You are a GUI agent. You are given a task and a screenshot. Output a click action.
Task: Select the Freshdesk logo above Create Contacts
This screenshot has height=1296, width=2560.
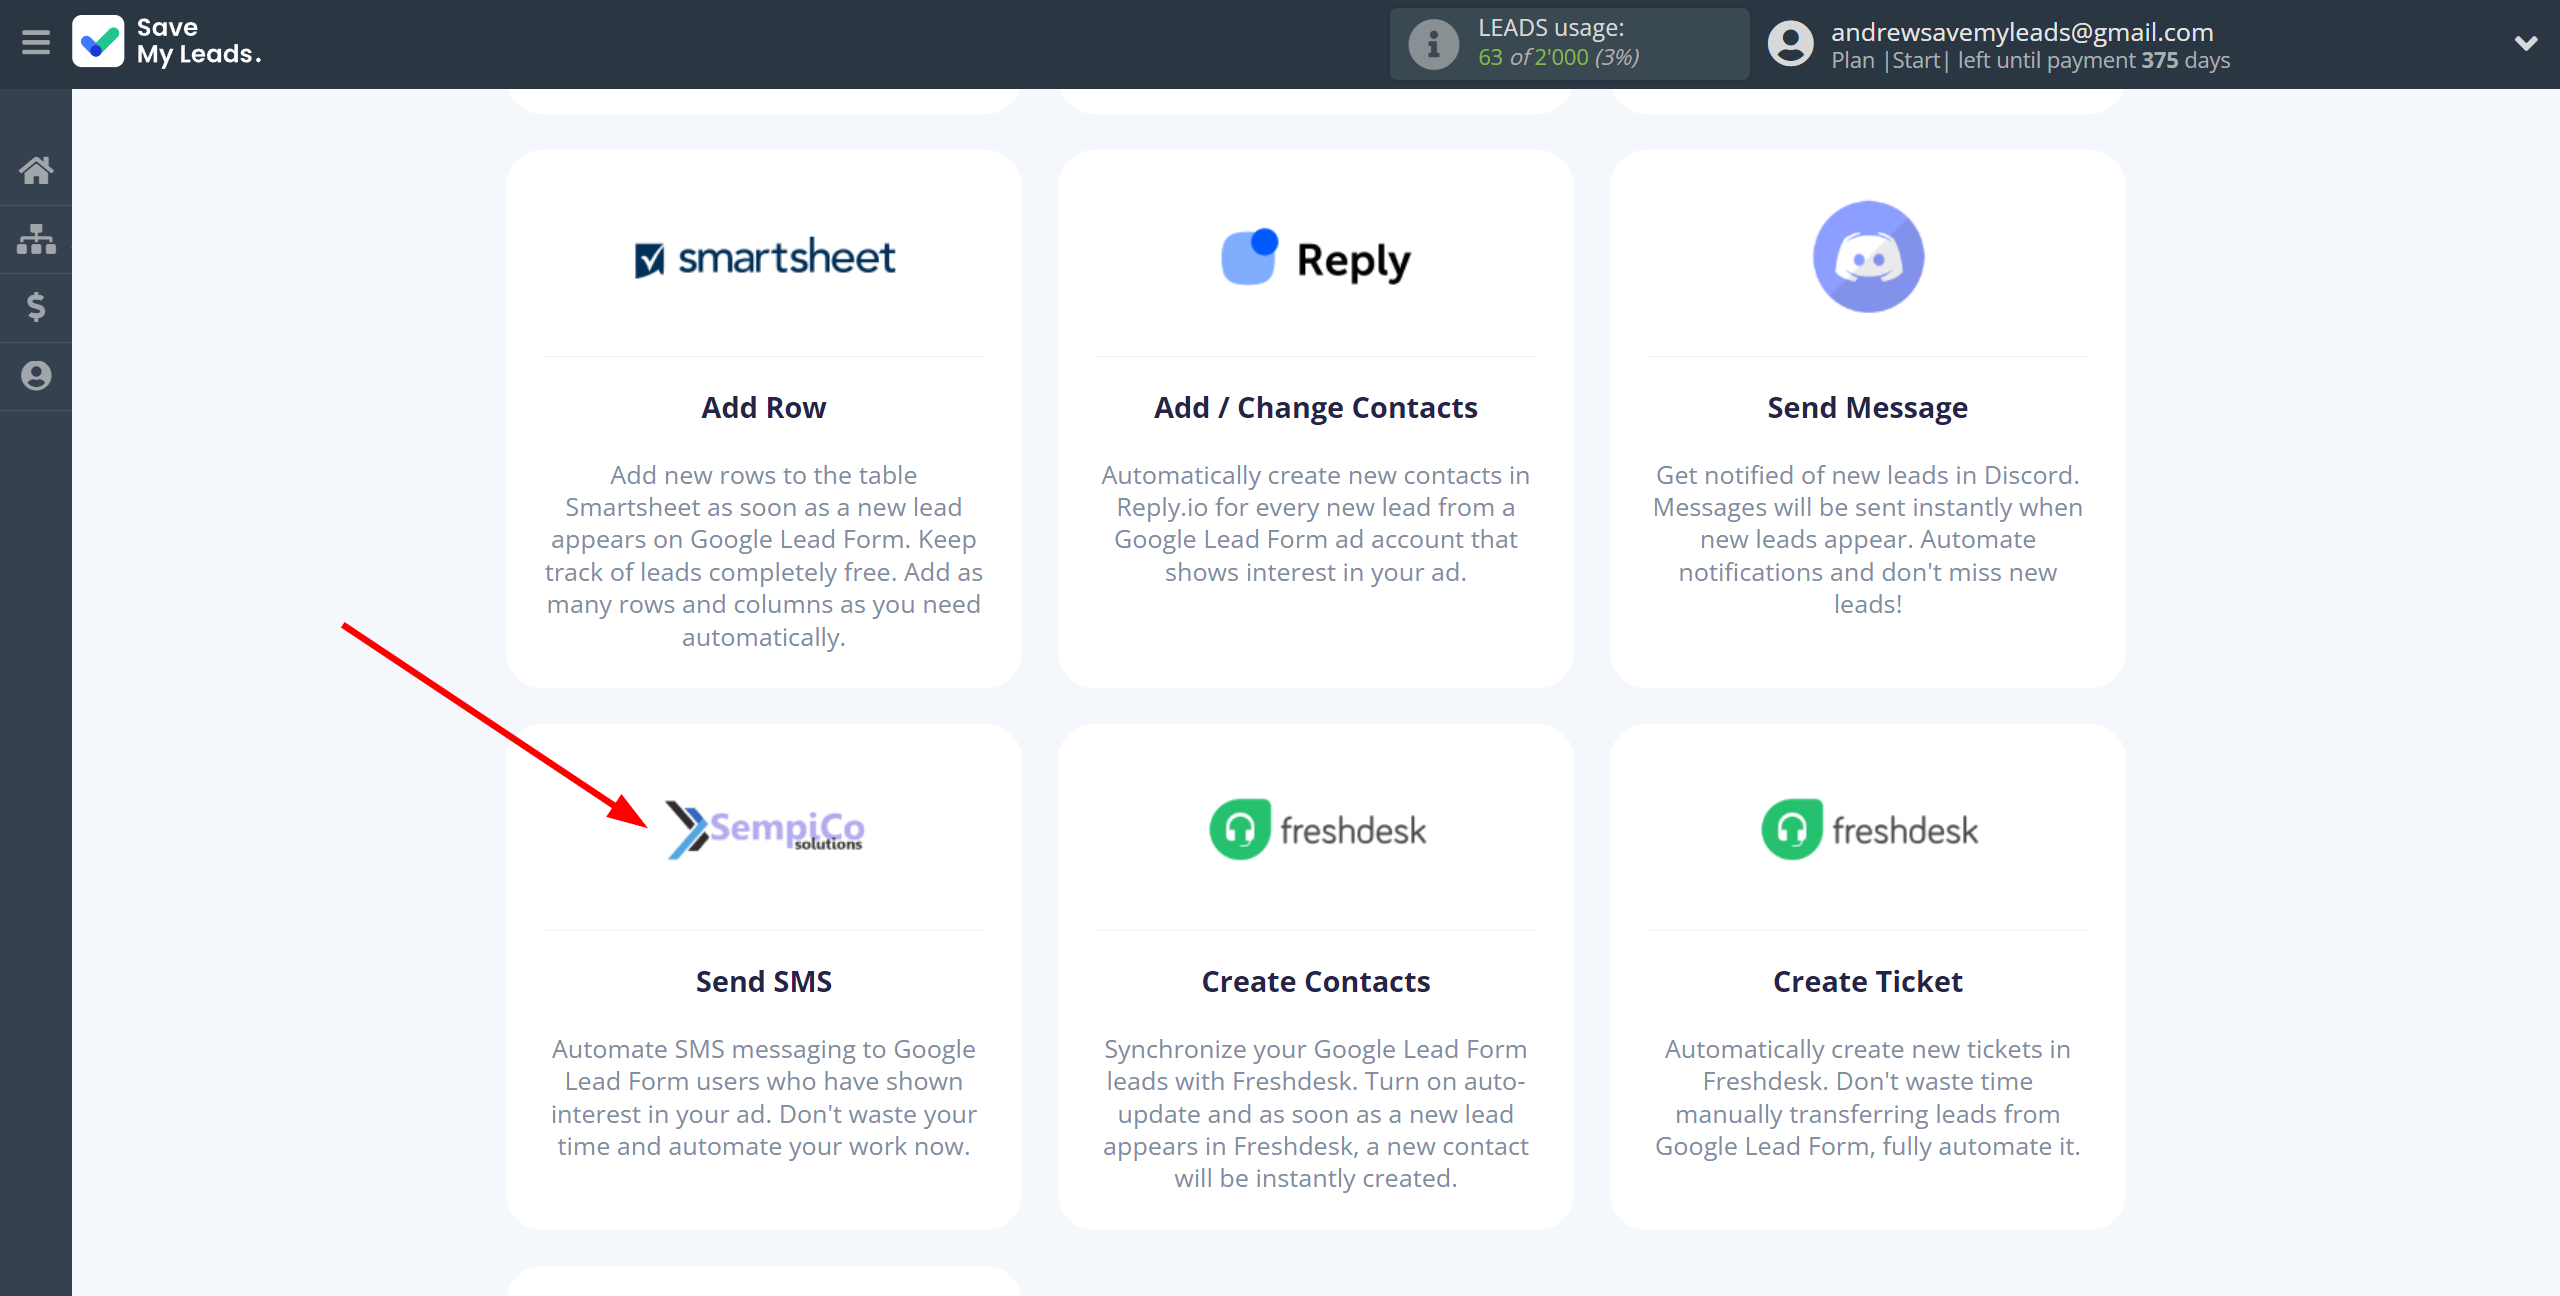point(1318,829)
